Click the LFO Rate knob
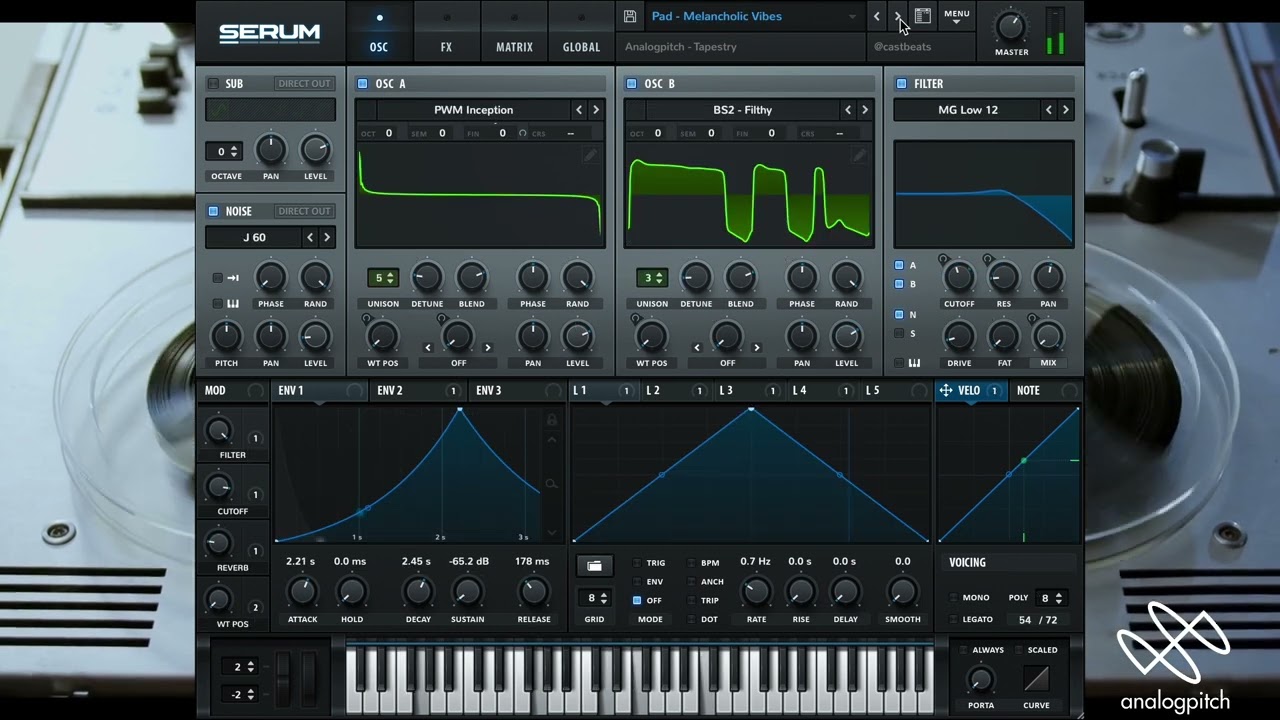1280x720 pixels. click(756, 592)
